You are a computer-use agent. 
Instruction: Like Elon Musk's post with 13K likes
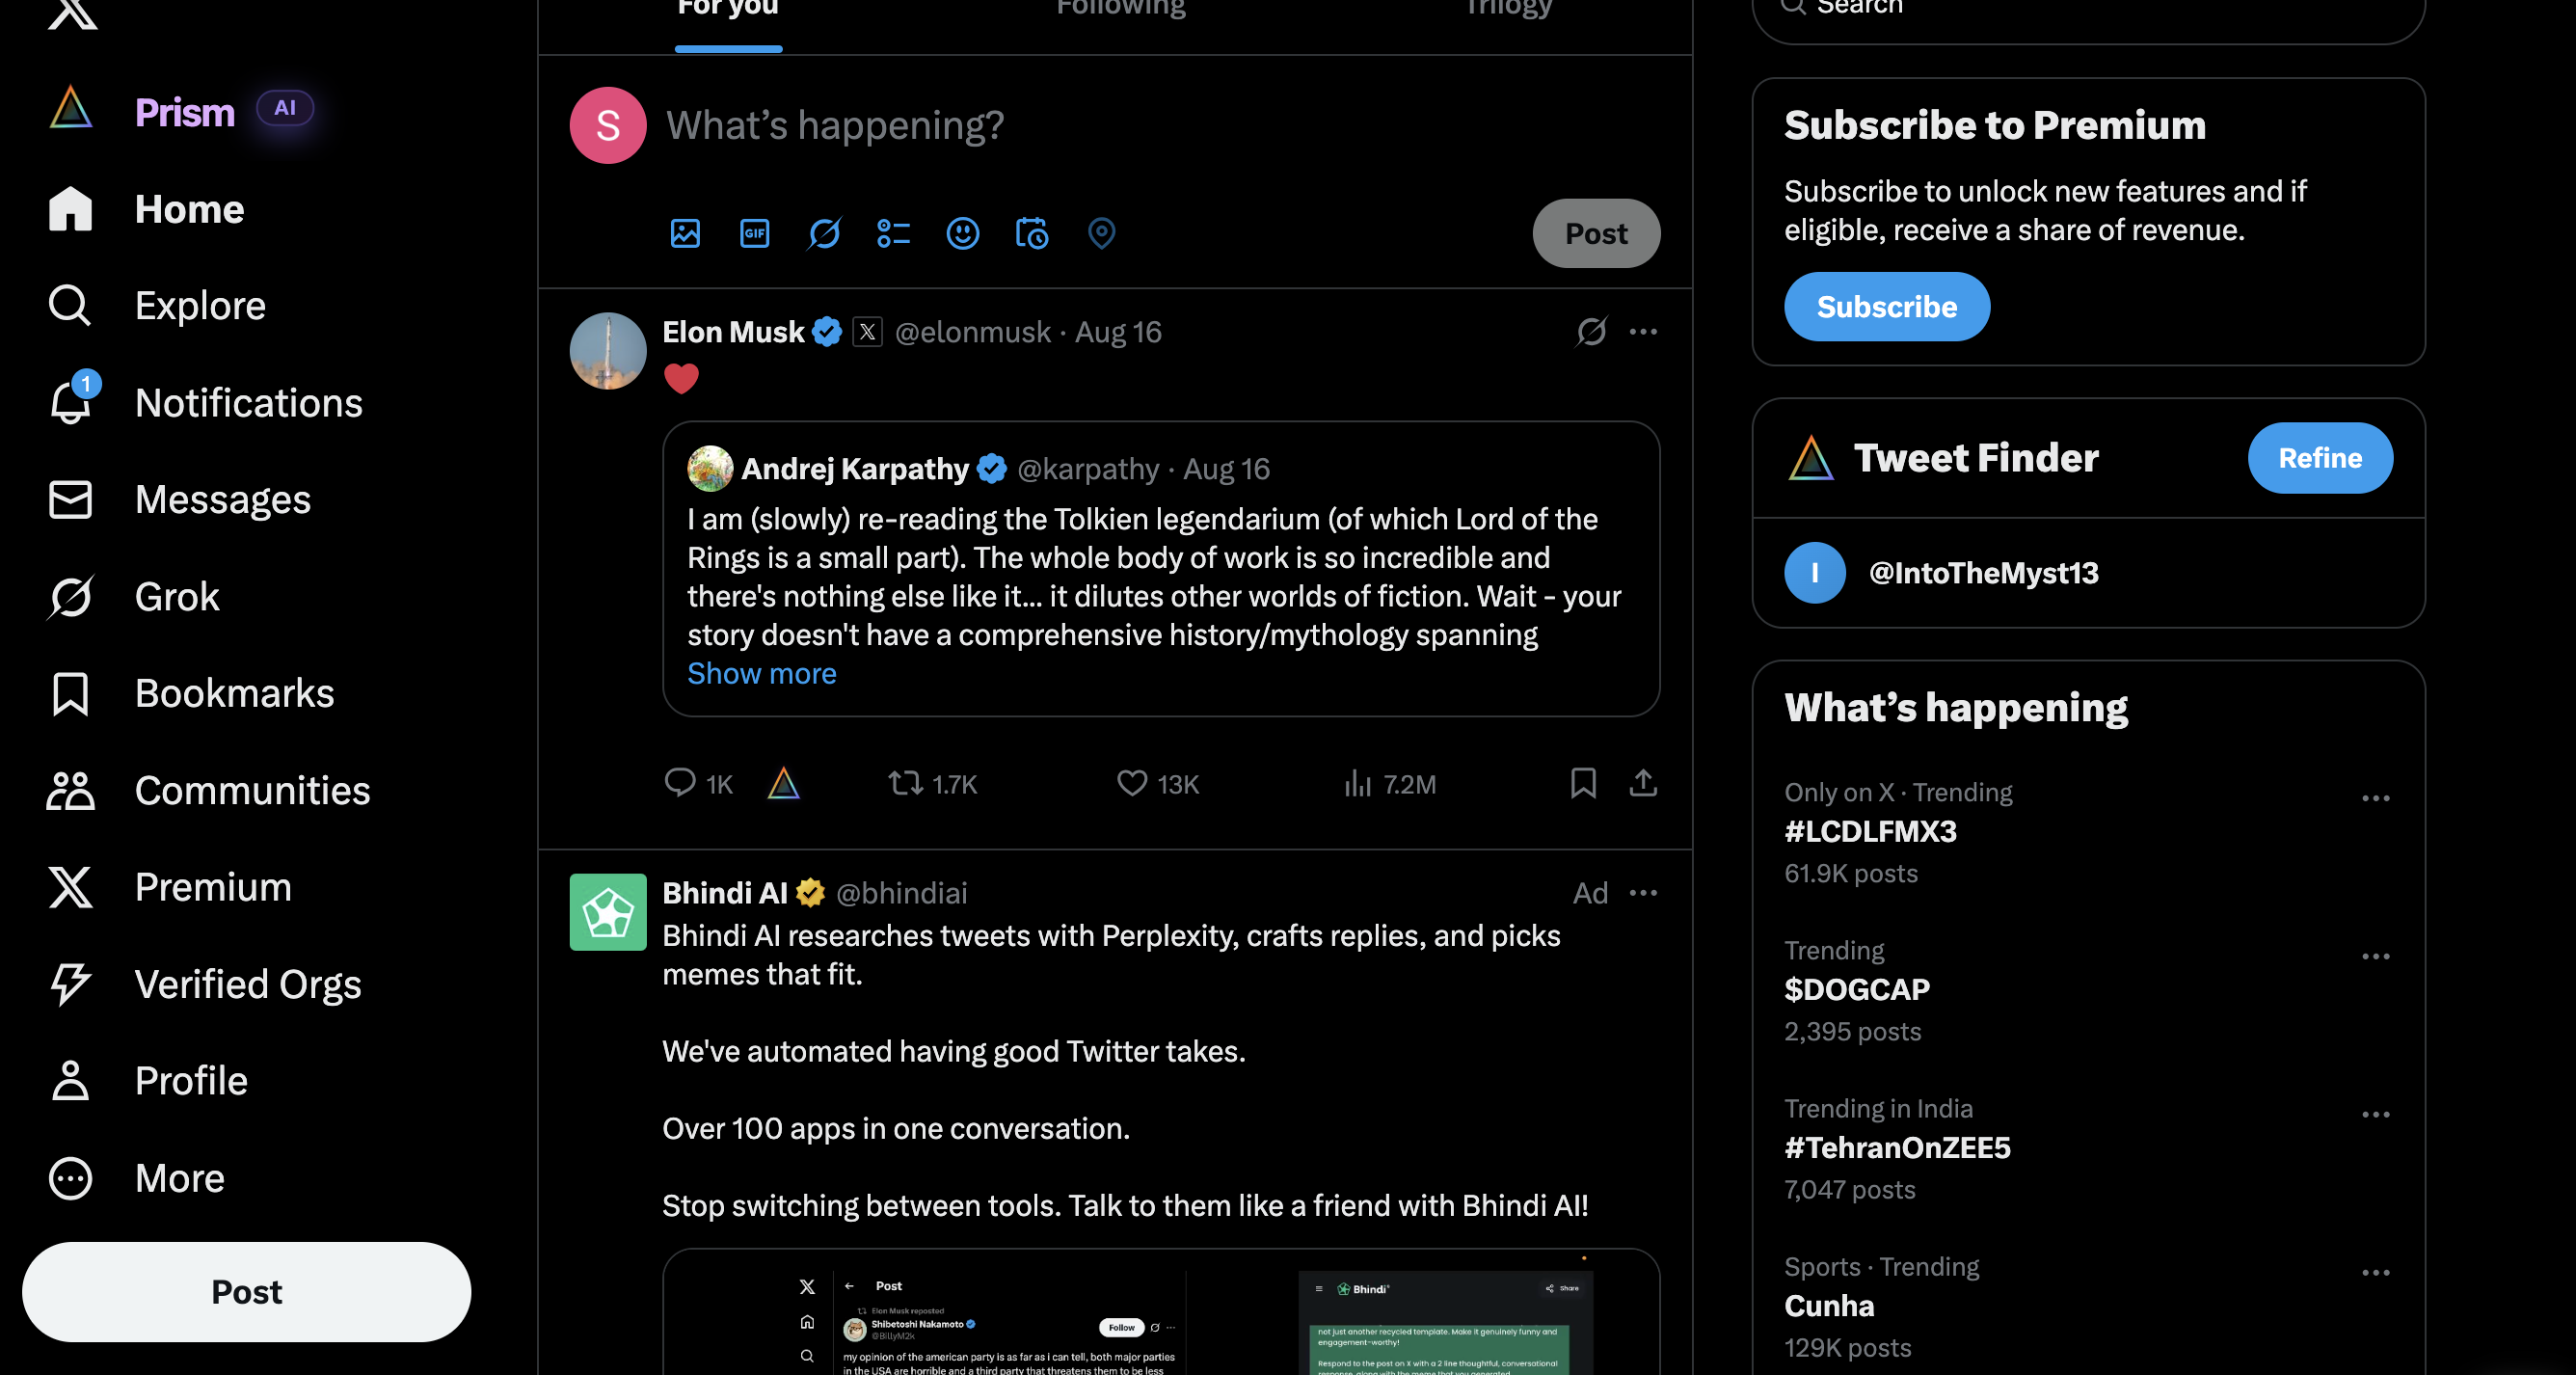(x=1157, y=783)
